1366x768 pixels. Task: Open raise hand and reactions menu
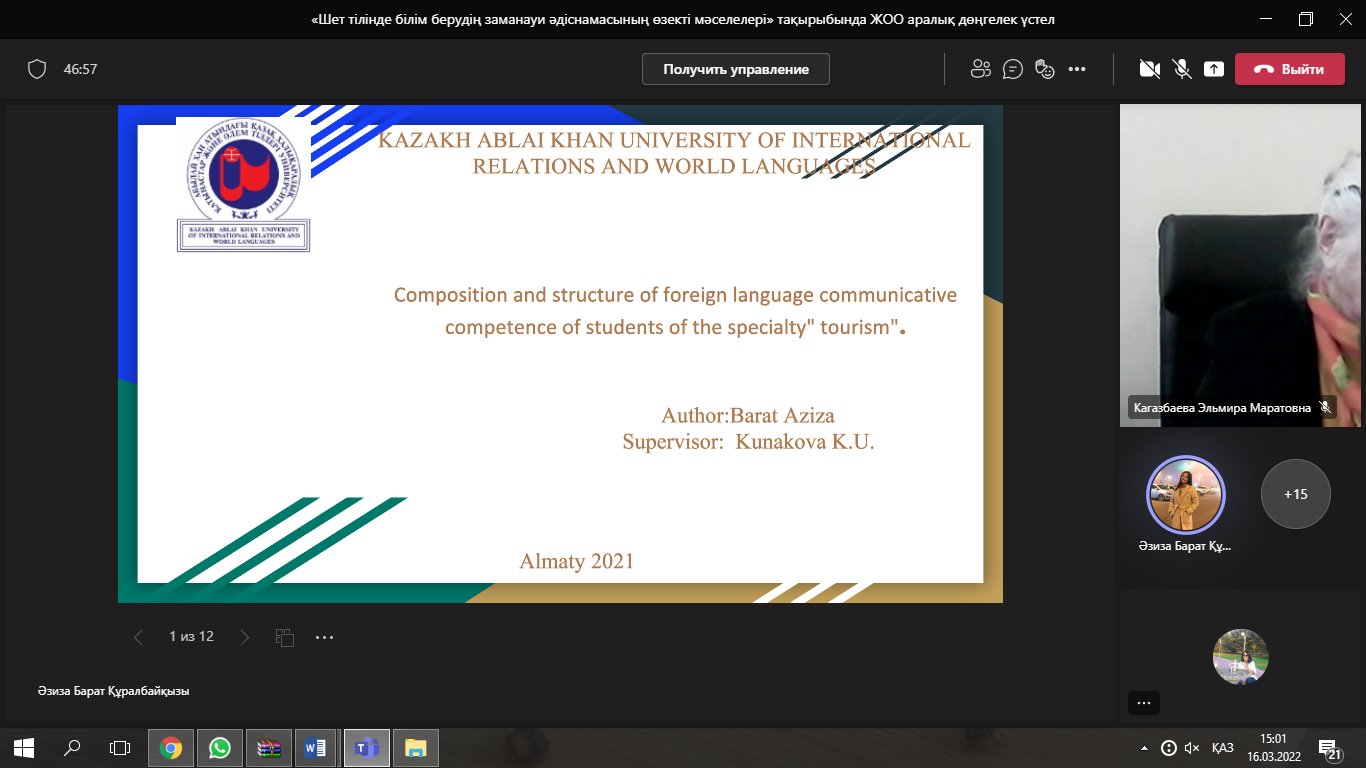(1044, 69)
